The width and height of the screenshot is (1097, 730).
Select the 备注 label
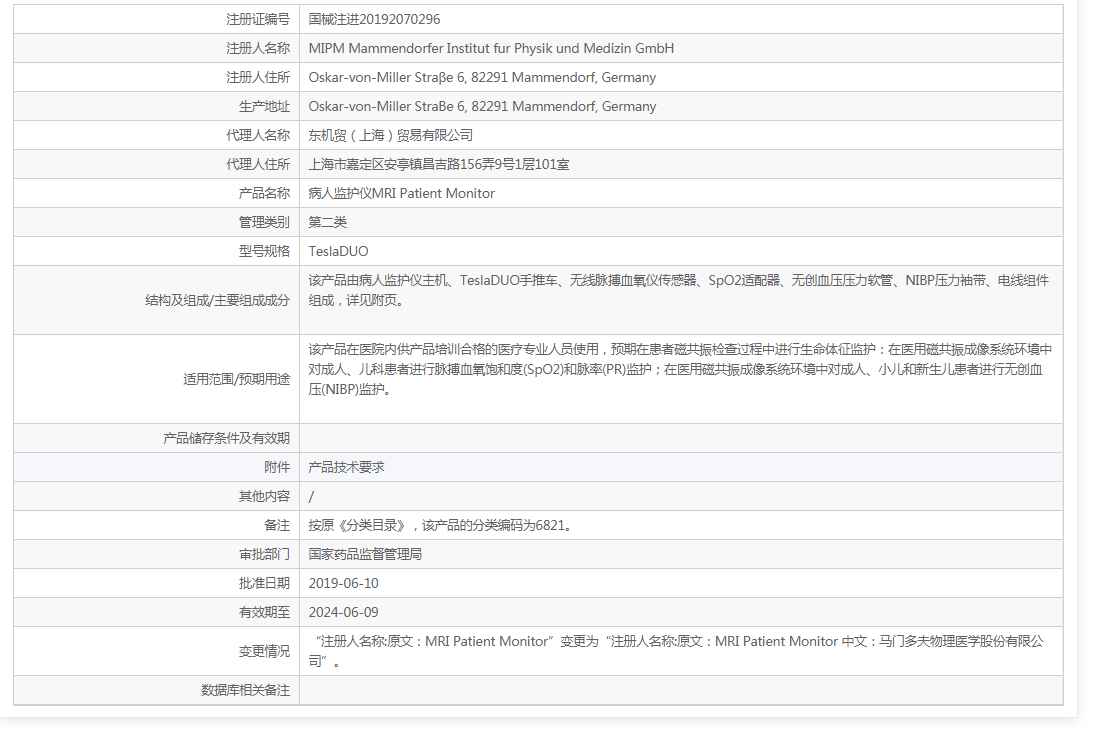[276, 526]
